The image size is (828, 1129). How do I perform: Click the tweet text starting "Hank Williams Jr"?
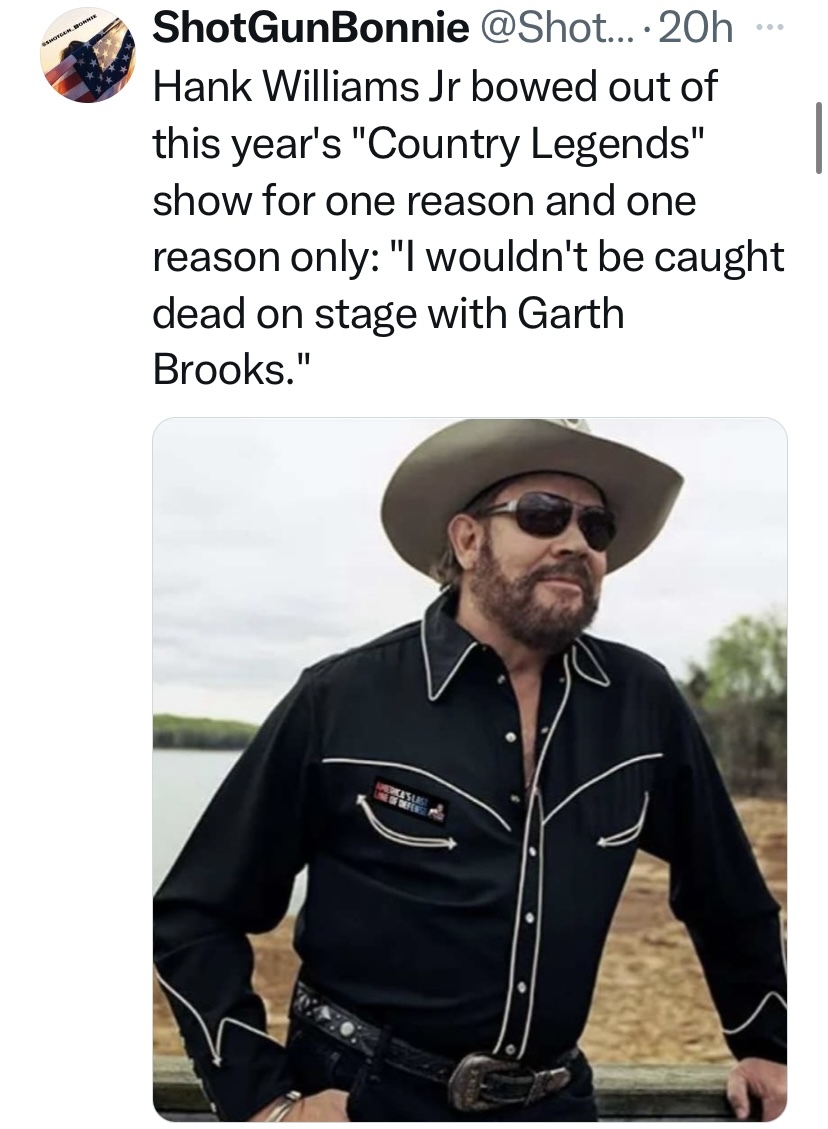click(x=434, y=87)
